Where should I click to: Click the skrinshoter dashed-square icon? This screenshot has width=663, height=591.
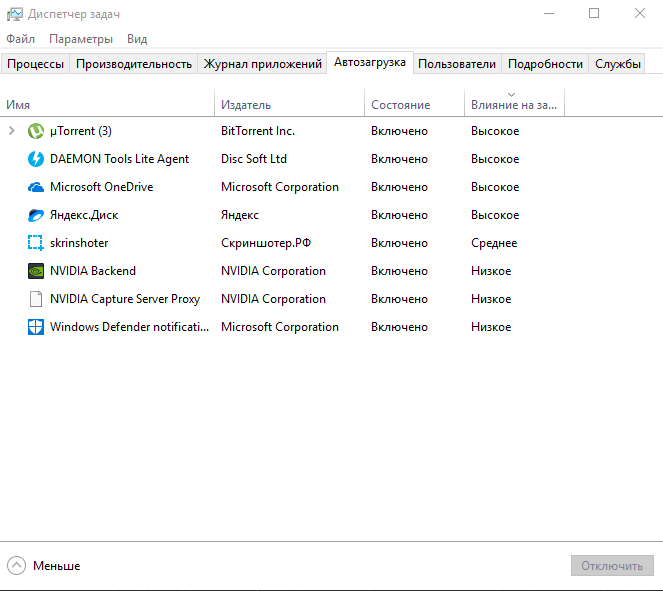pos(36,243)
